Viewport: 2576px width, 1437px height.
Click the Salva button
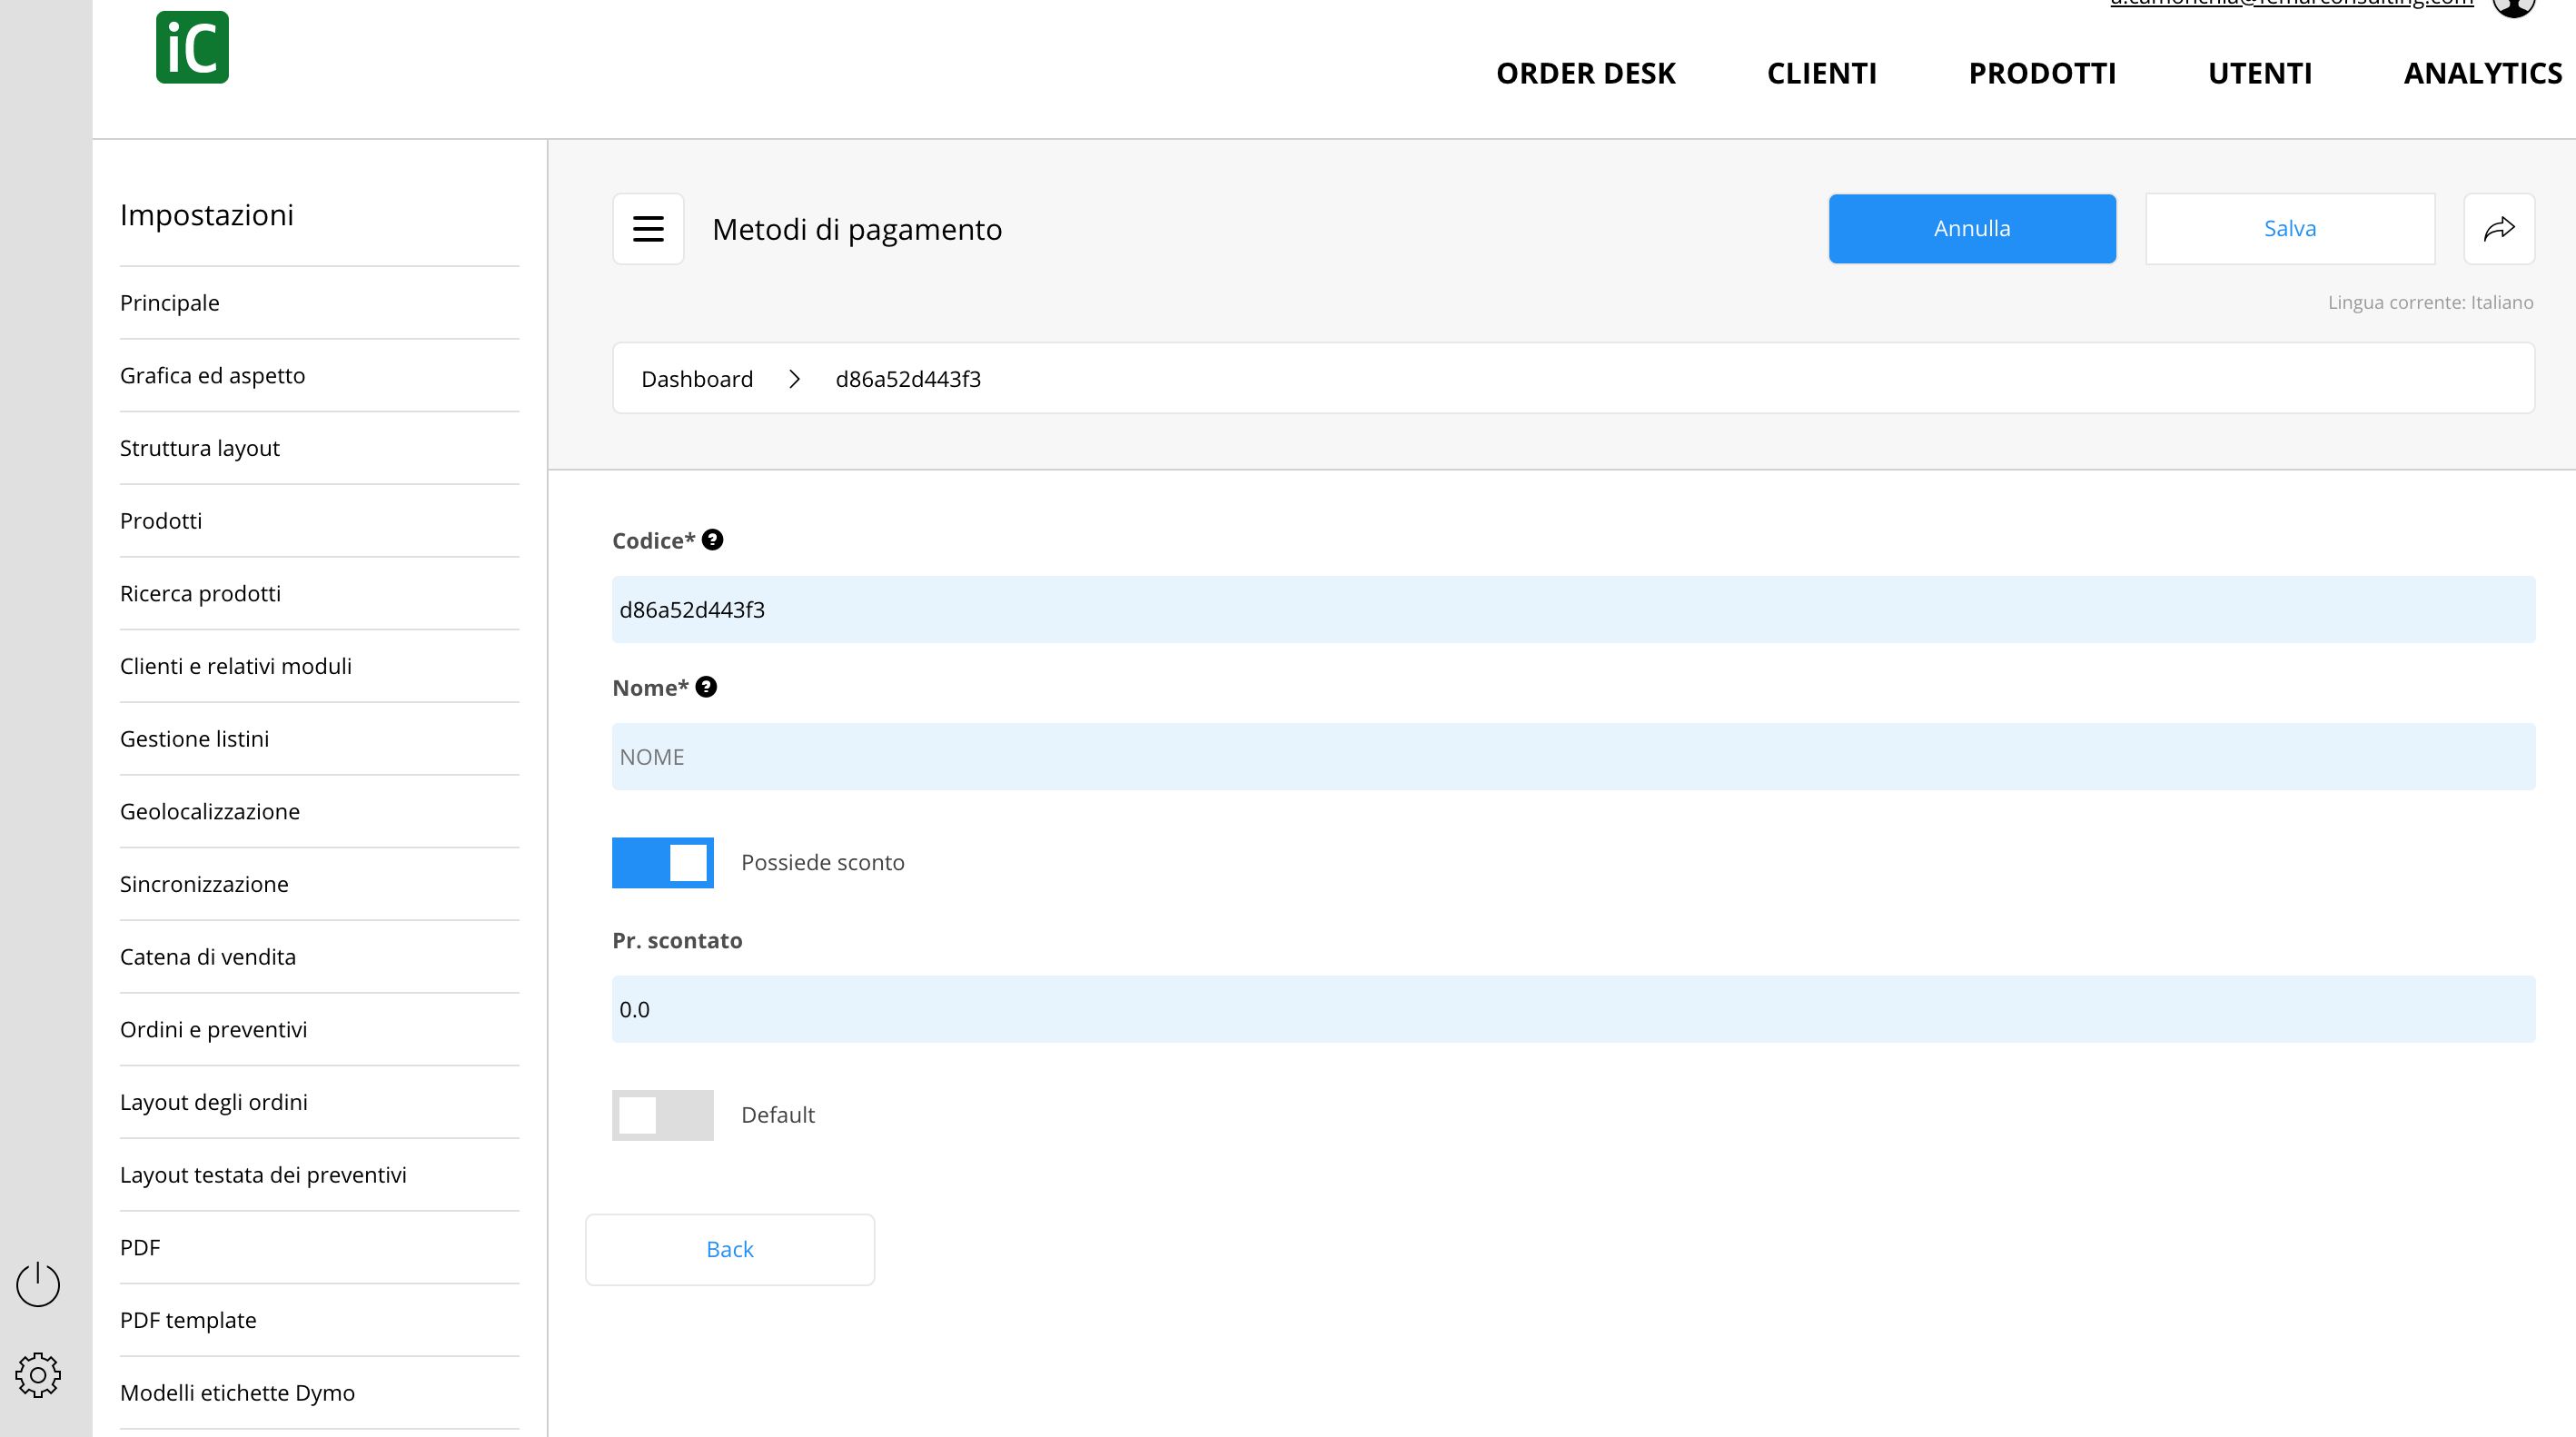point(2290,229)
